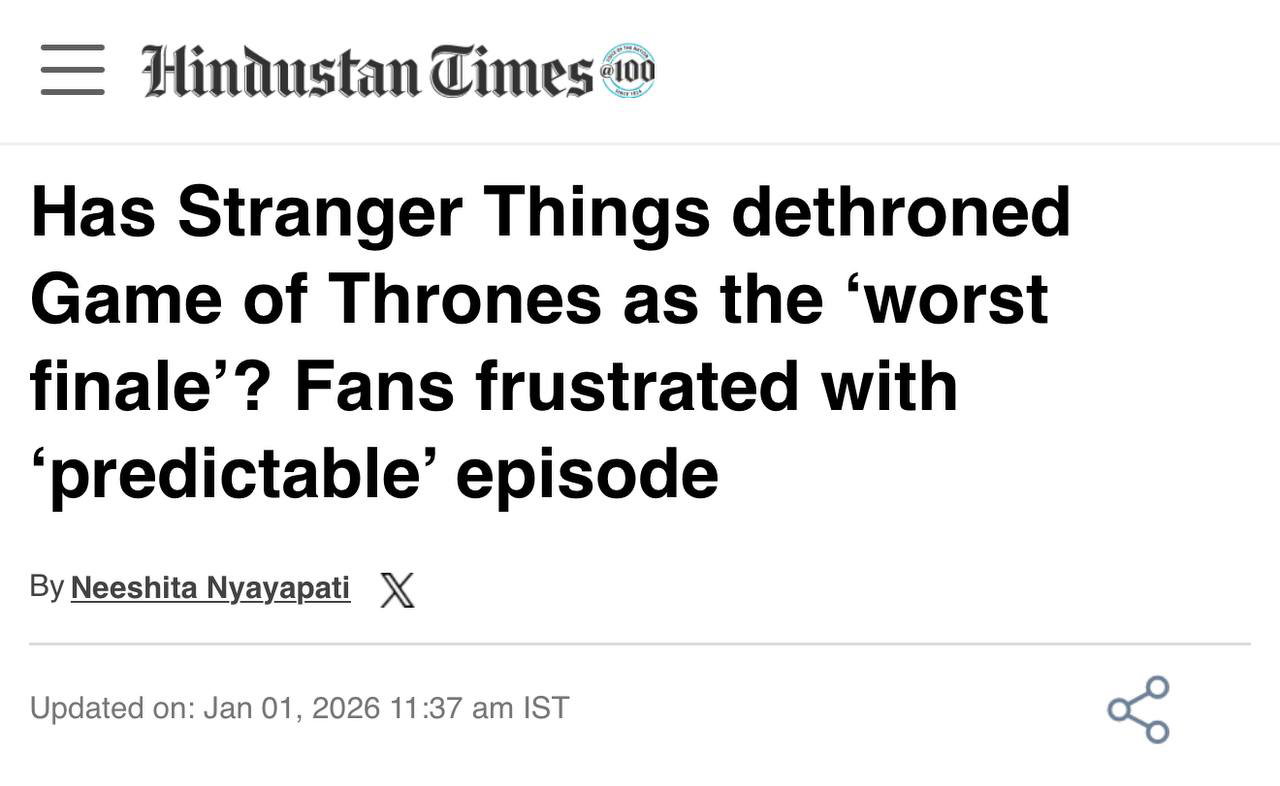The image size is (1280, 786).
Task: Click the word "Times" in the masthead
Action: tap(512, 71)
